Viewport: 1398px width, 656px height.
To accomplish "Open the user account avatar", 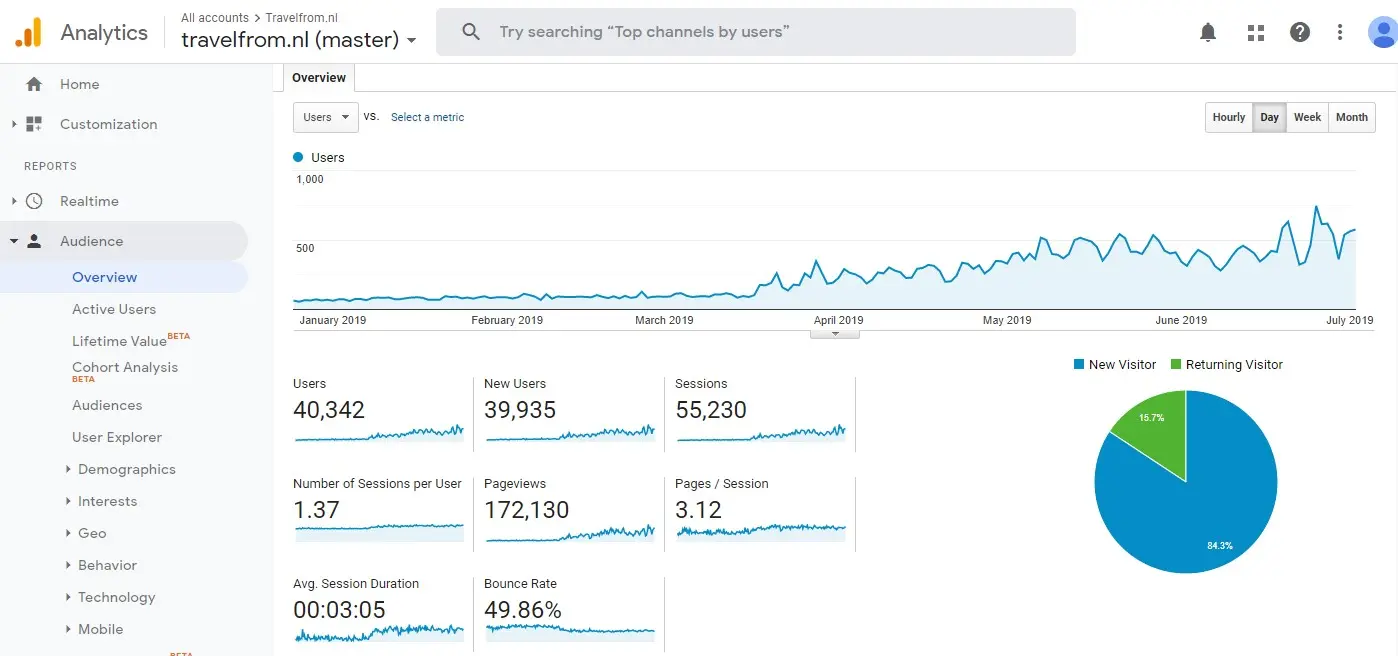I will pos(1383,32).
